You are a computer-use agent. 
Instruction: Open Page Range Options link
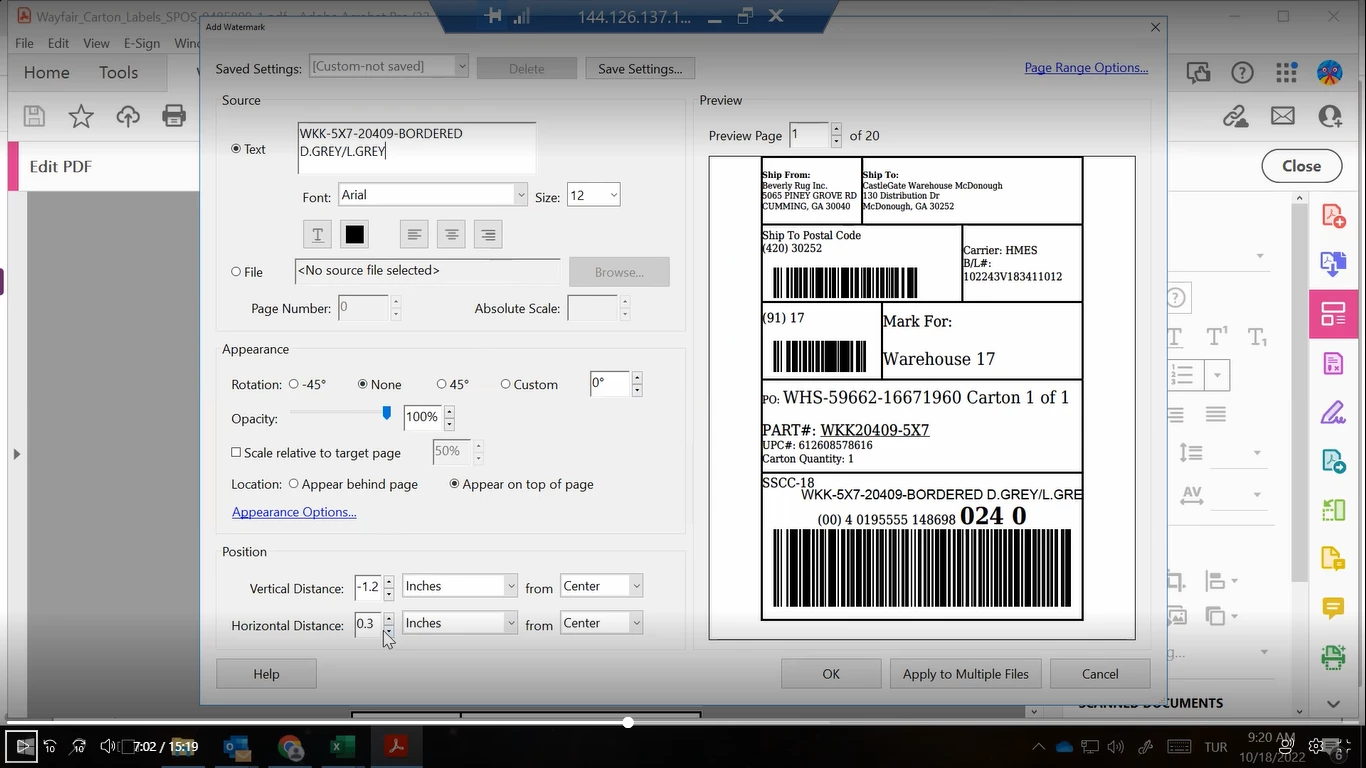[x=1086, y=68]
